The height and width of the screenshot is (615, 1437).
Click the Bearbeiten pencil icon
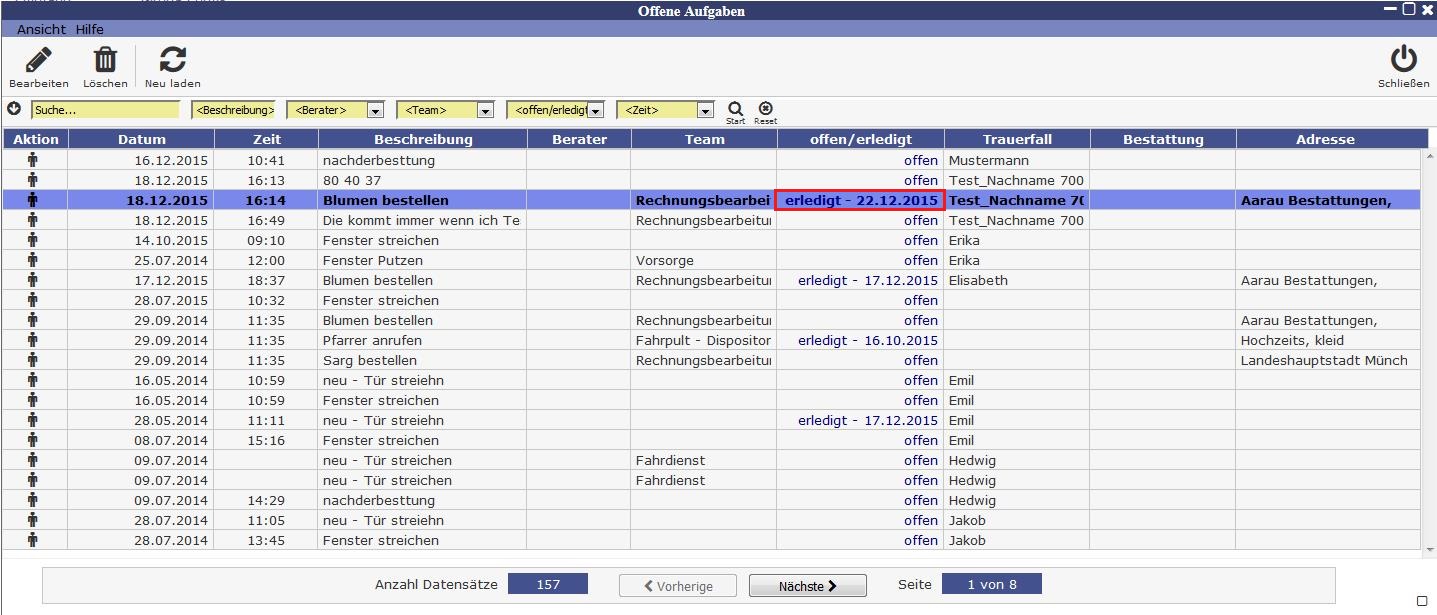[38, 61]
